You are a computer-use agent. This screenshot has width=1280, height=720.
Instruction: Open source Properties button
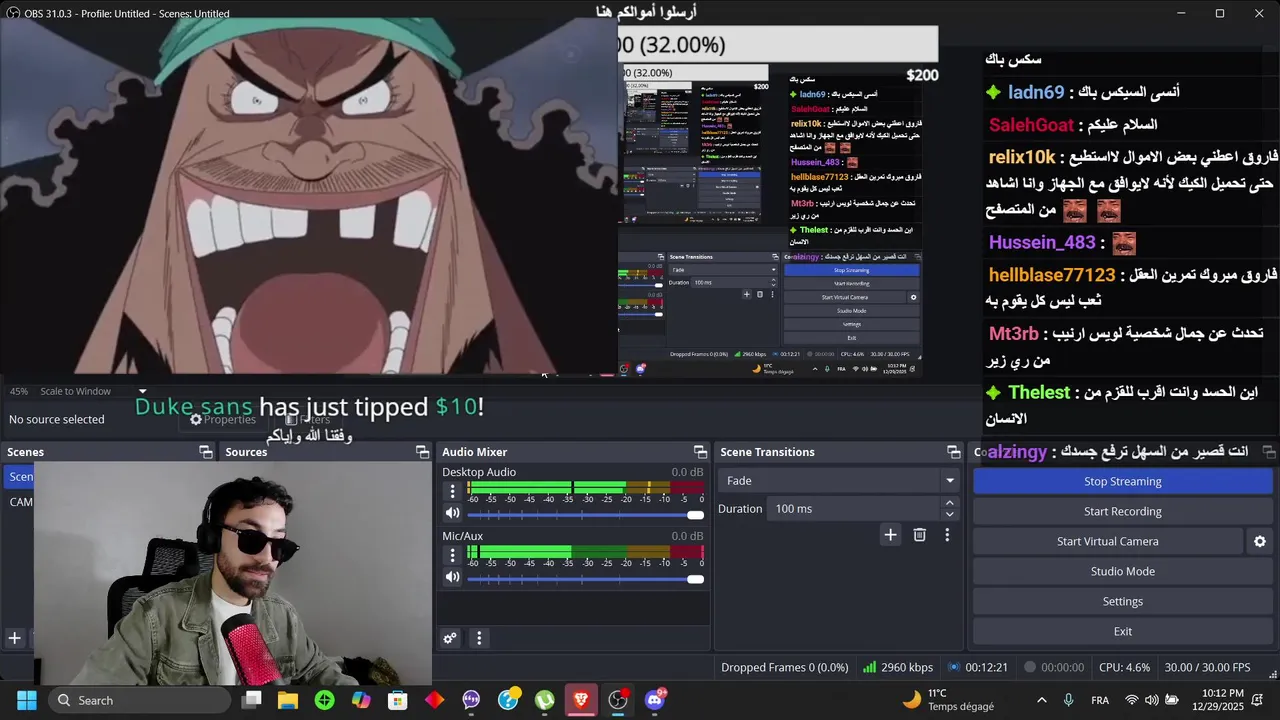[x=223, y=419]
